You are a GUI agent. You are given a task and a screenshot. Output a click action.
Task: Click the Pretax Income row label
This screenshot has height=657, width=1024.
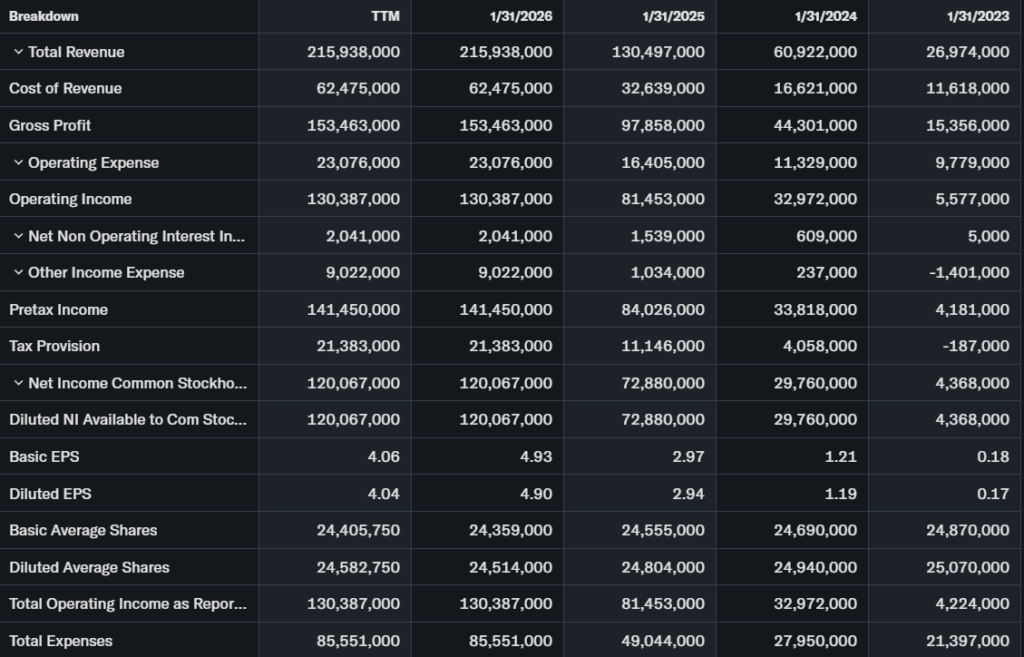58,310
